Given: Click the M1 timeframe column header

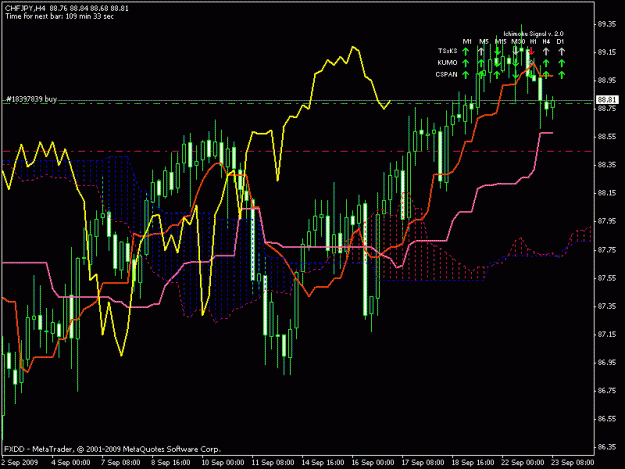Looking at the screenshot, I should [x=467, y=41].
